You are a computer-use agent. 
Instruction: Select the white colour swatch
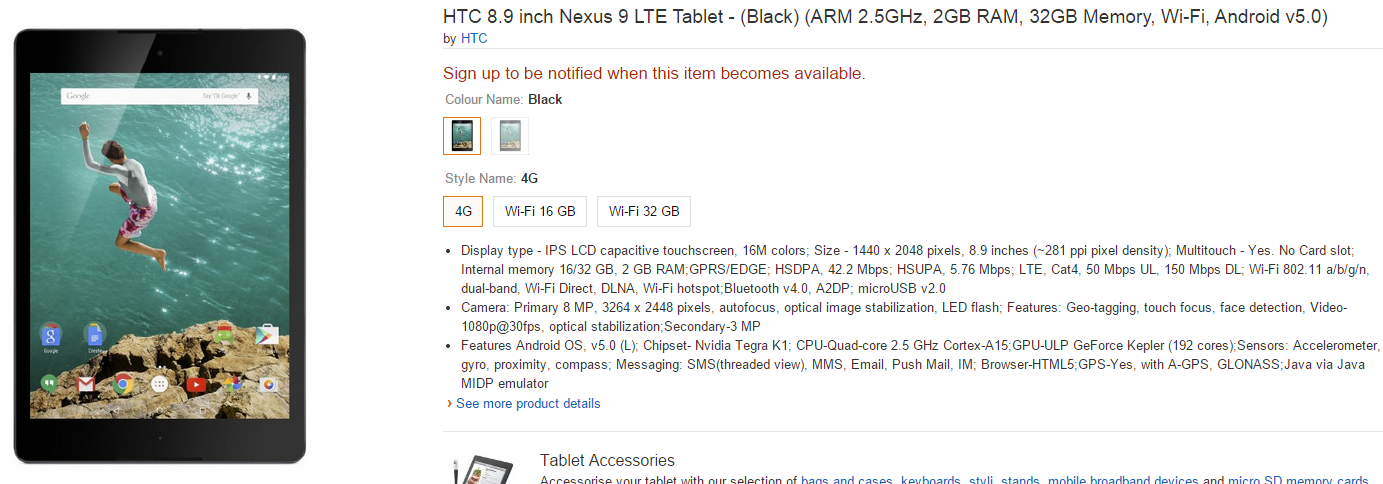click(510, 136)
